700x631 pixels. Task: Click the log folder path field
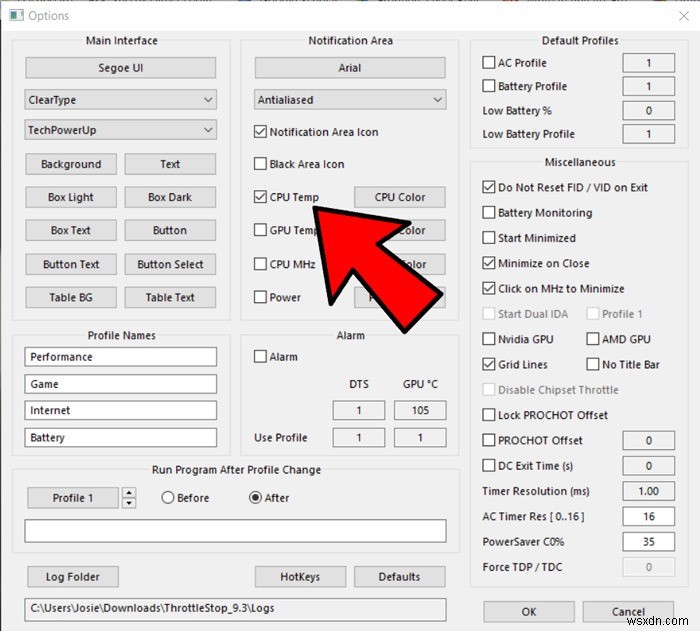click(x=235, y=609)
